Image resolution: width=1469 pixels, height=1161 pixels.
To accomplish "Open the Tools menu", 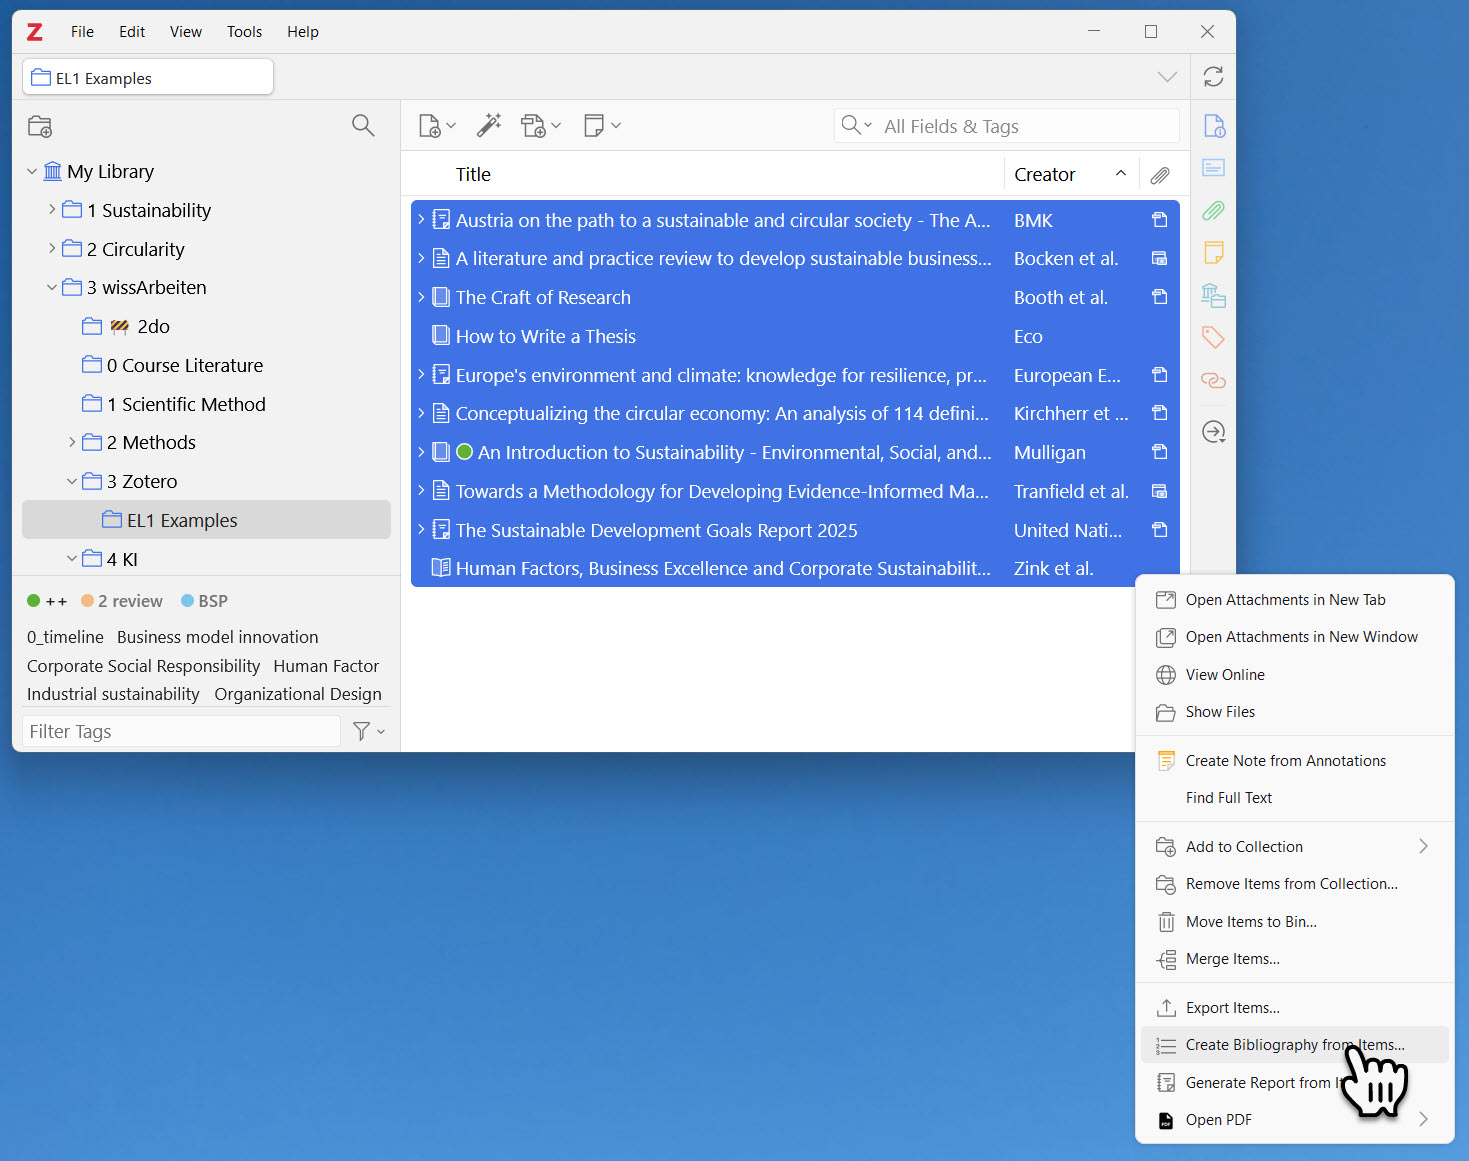I will (244, 31).
